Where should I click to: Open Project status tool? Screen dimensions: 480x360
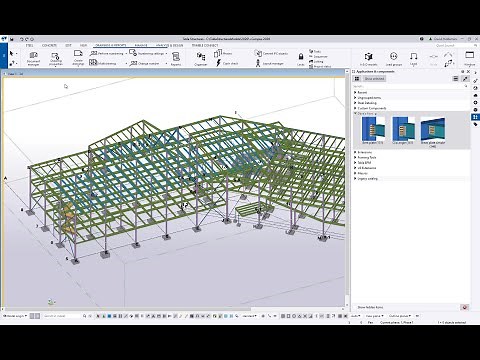[320, 67]
